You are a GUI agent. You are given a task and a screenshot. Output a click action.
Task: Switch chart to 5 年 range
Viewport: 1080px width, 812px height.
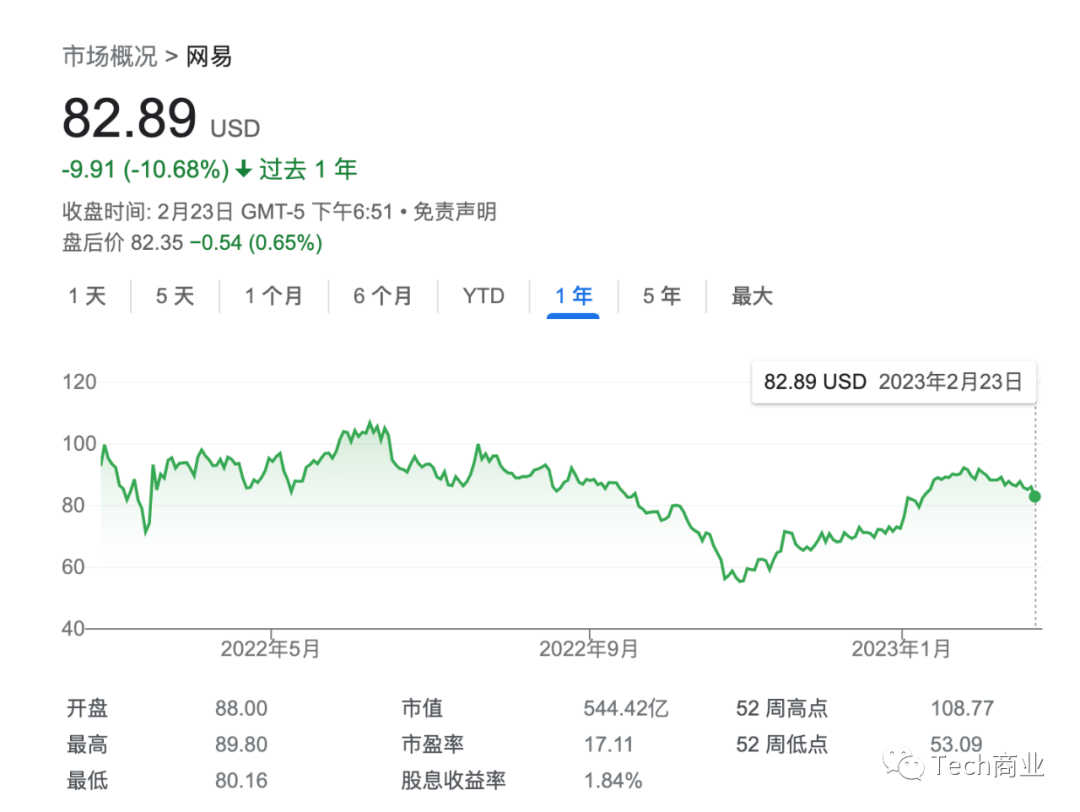[662, 296]
